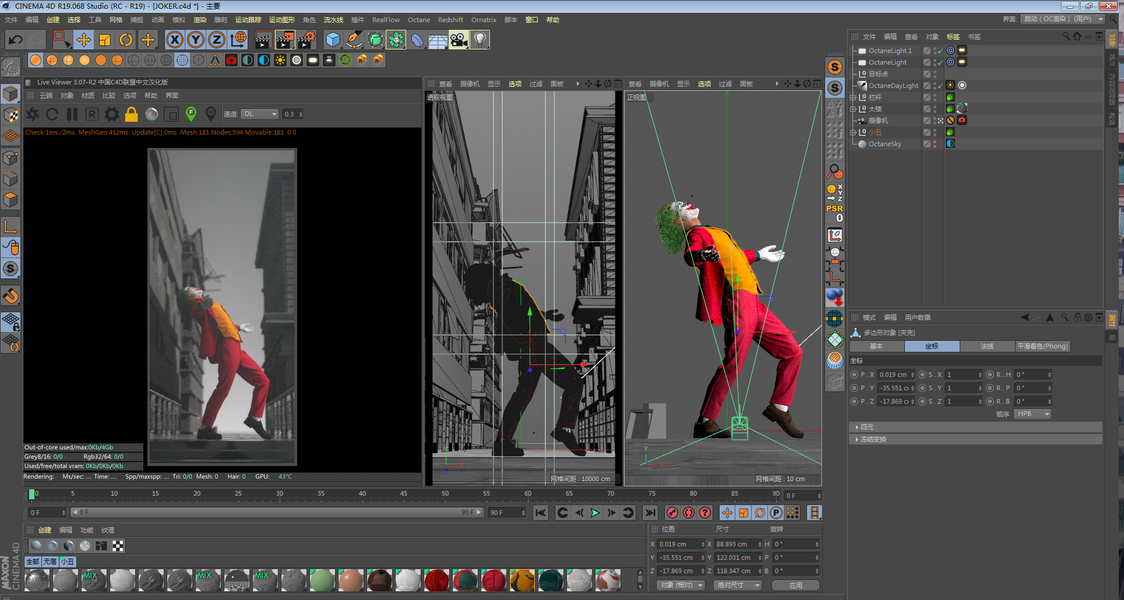Toggle the Live Viewer yellow render lock
The width and height of the screenshot is (1124, 600).
pos(131,115)
